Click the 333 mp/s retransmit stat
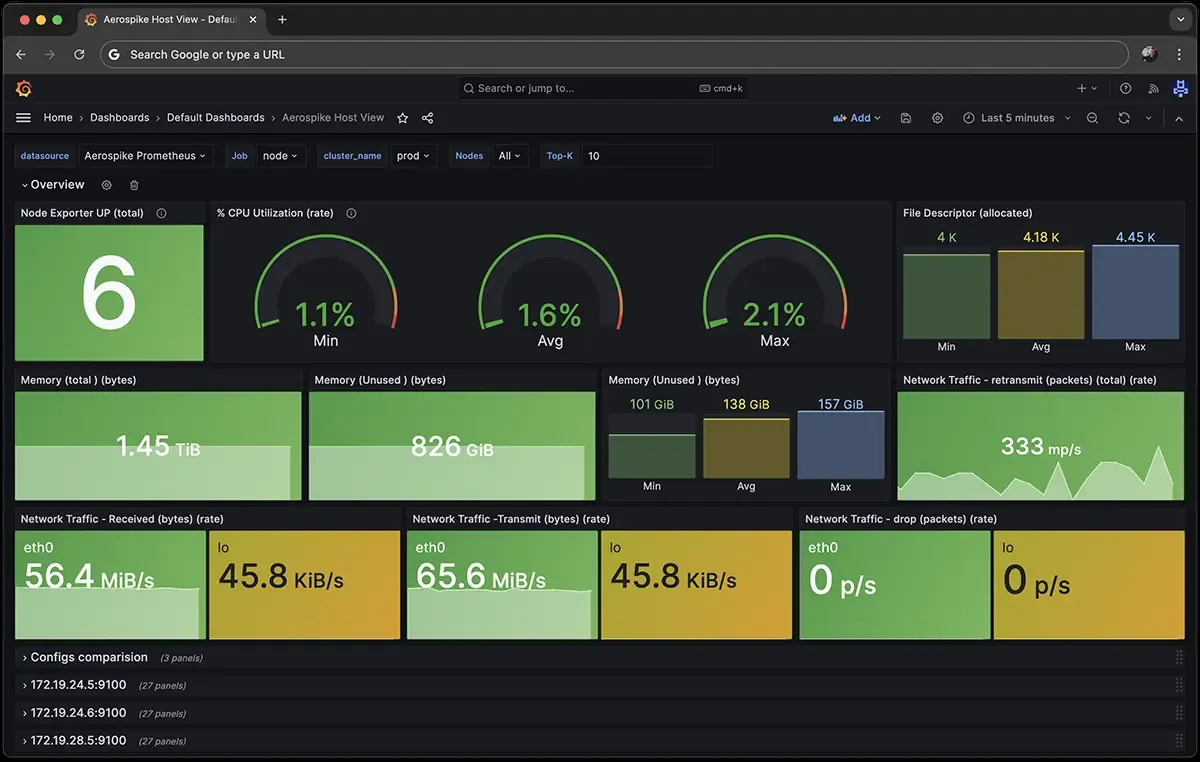The width and height of the screenshot is (1200, 762). (1041, 446)
